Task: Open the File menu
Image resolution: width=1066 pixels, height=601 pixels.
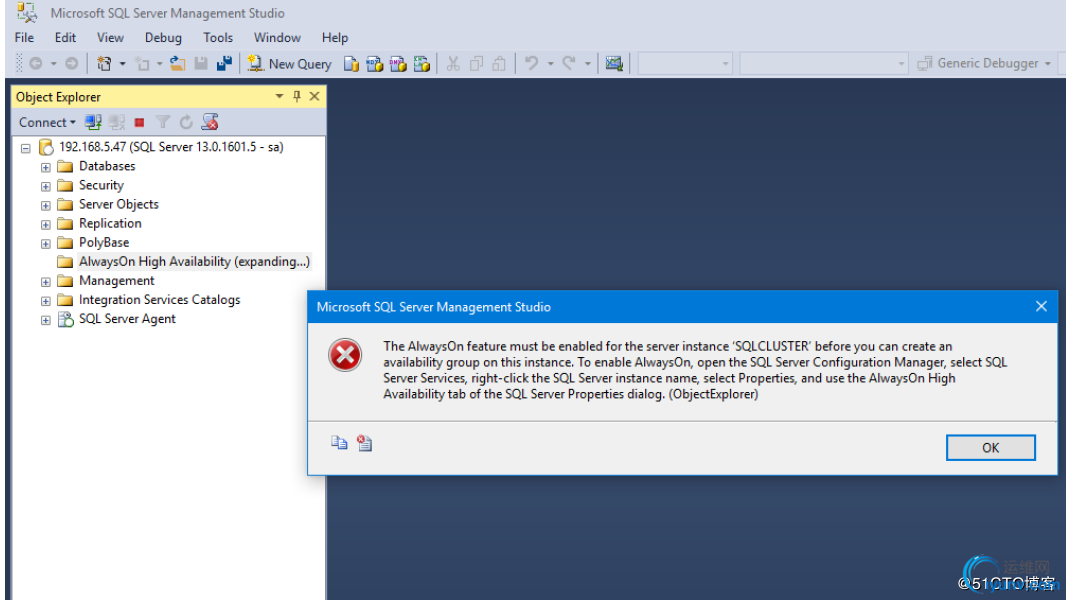Action: 24,37
